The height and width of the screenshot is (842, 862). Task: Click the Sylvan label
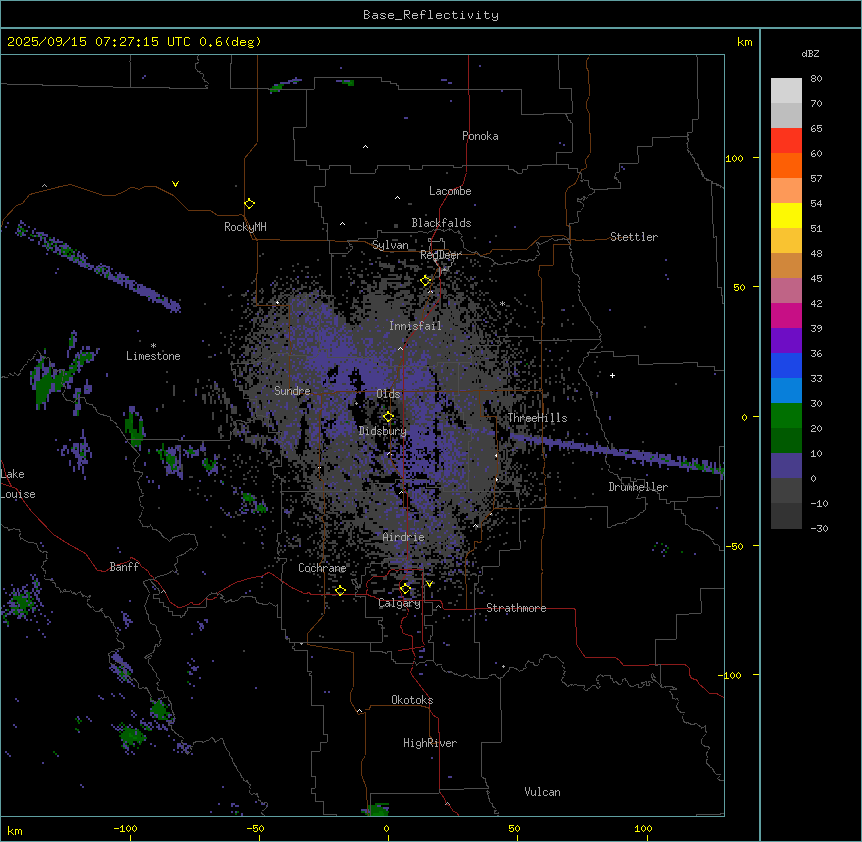coord(390,245)
